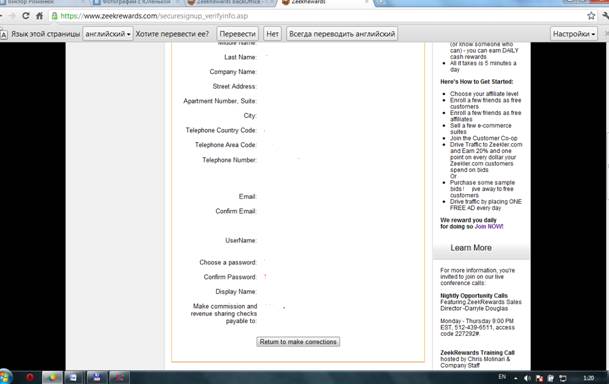Click 'Make commission and revenue sharing checks' label
The height and width of the screenshot is (384, 609).
click(x=224, y=314)
